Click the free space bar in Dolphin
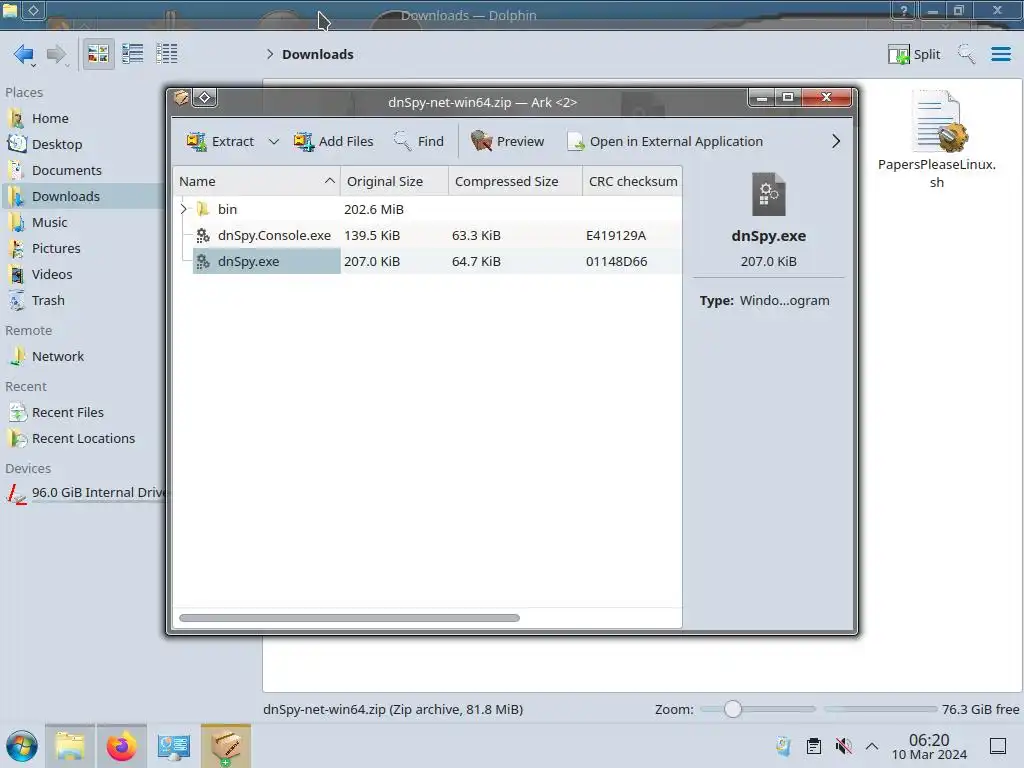Viewport: 1024px width, 768px height. (880, 709)
